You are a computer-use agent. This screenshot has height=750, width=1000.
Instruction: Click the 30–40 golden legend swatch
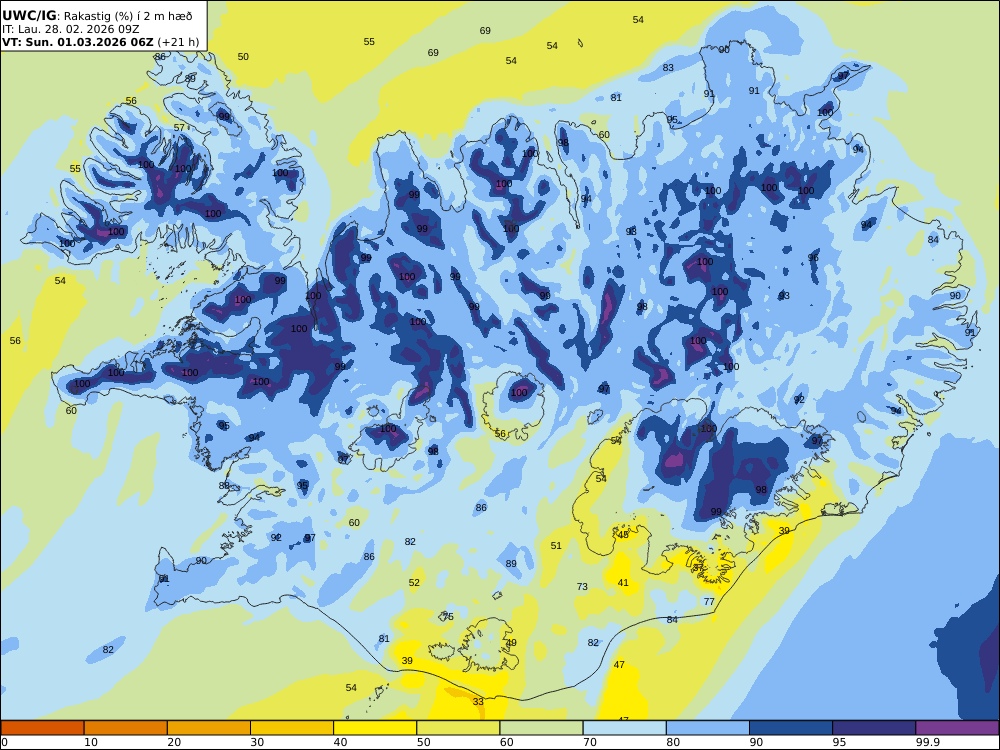(292, 728)
